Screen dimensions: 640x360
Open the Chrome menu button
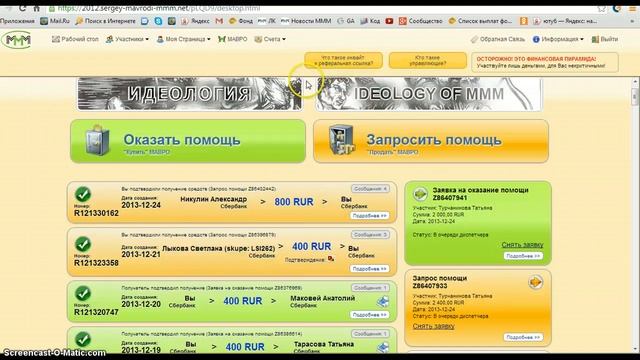click(x=632, y=9)
